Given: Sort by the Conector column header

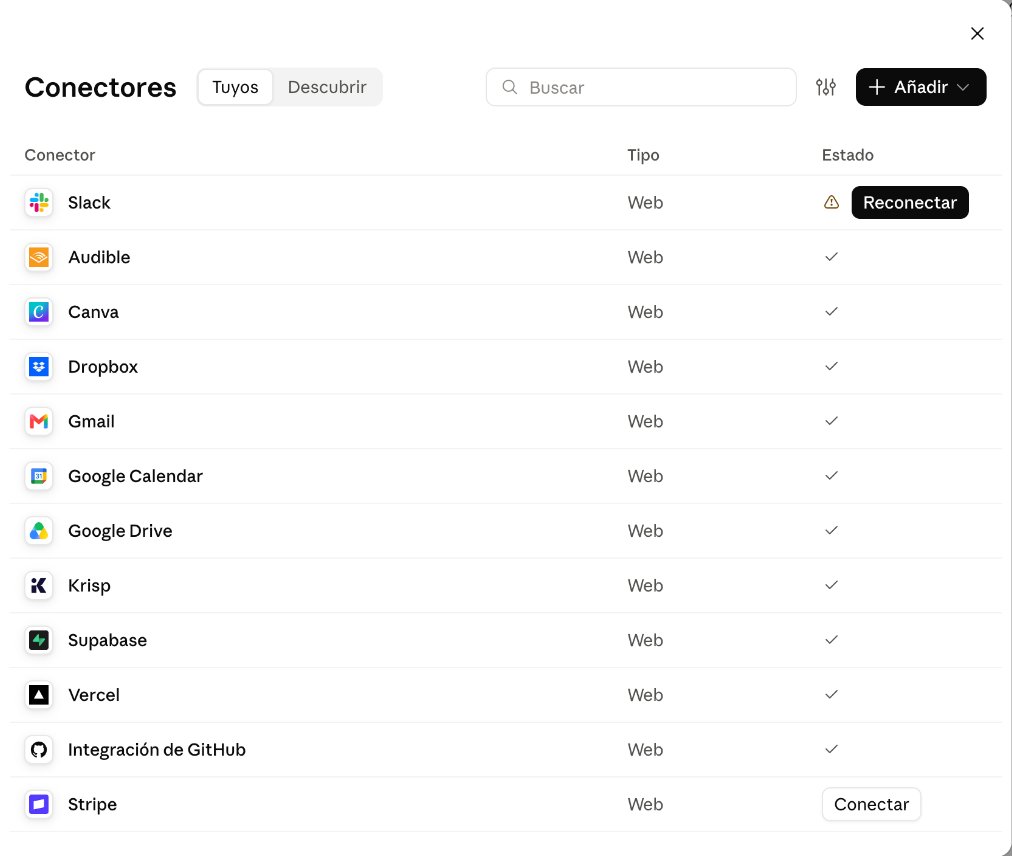Looking at the screenshot, I should tap(60, 155).
